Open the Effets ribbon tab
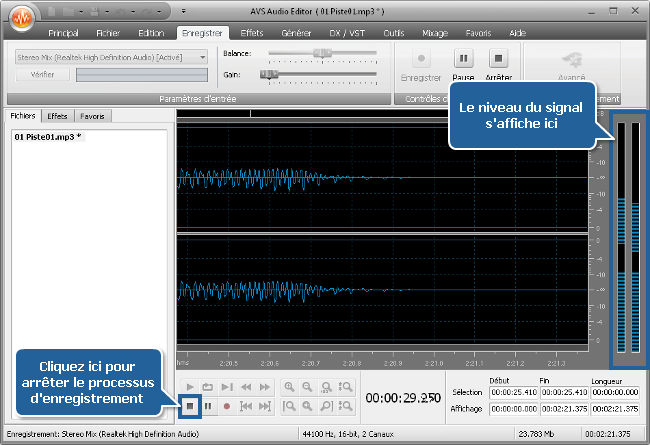The width and height of the screenshot is (650, 445). click(x=252, y=33)
